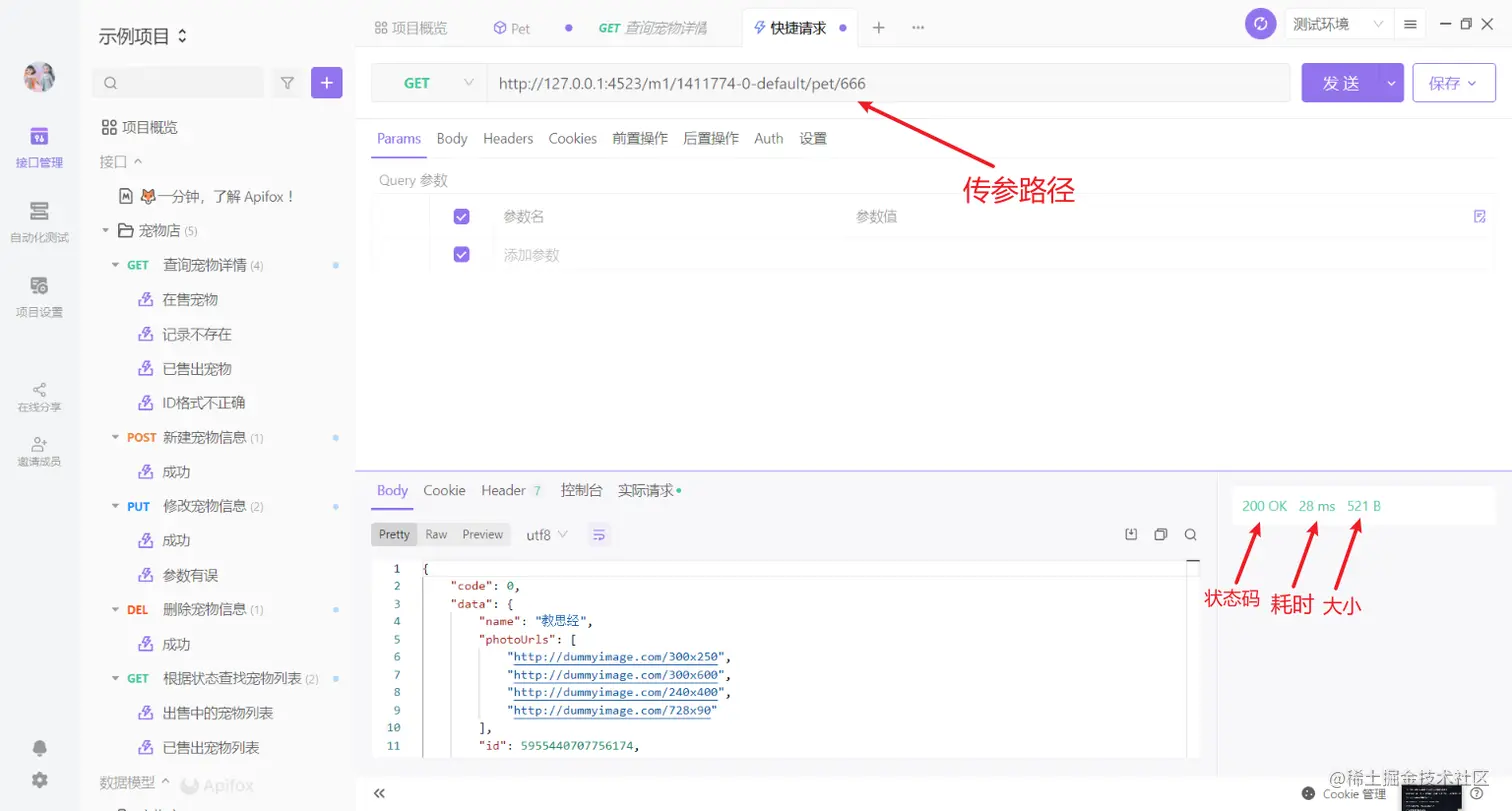Download the response body
This screenshot has height=811, width=1512.
click(x=1130, y=534)
